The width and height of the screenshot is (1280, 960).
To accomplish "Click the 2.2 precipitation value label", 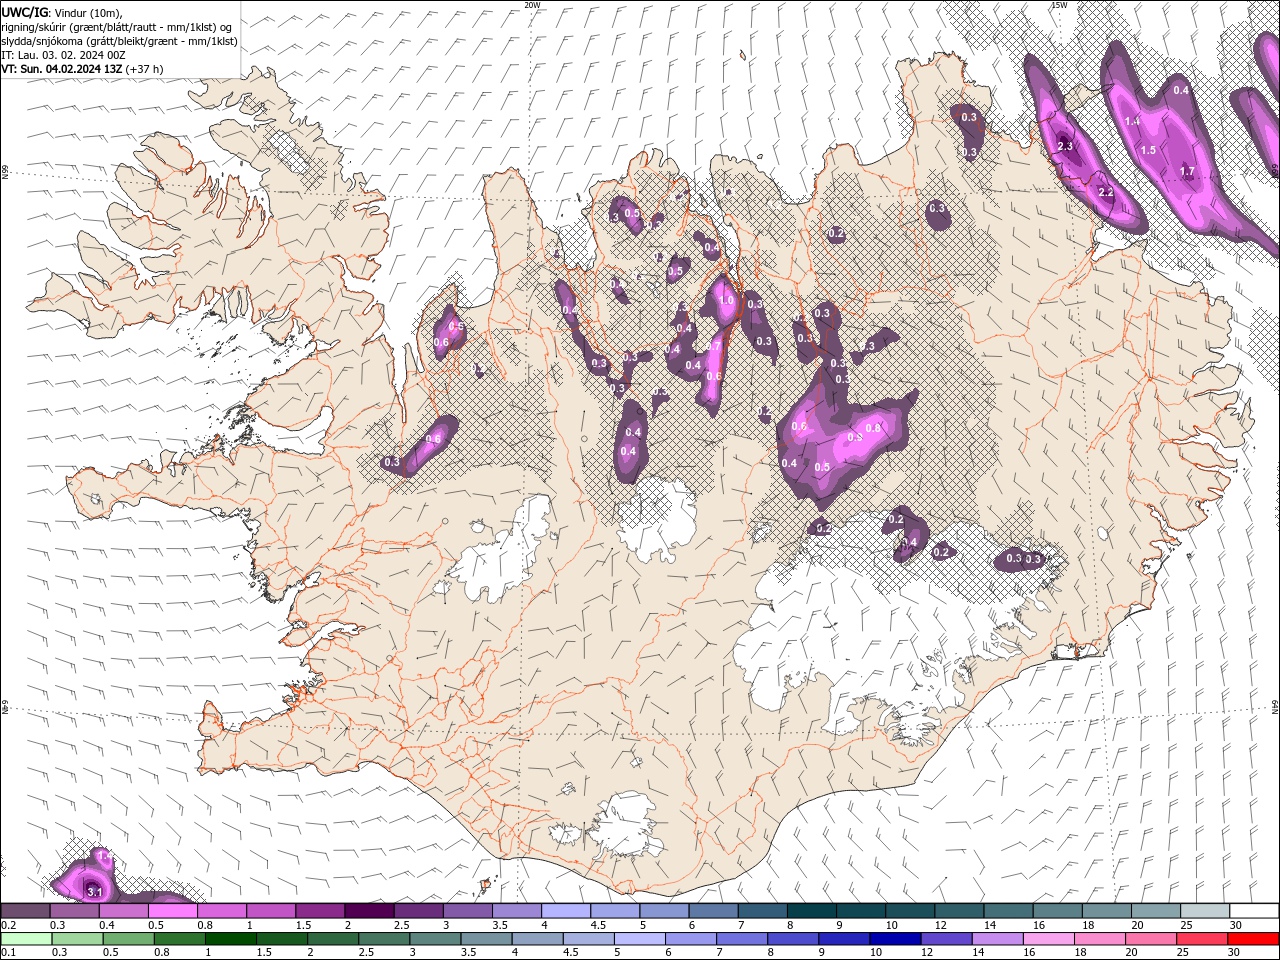I will [1105, 192].
